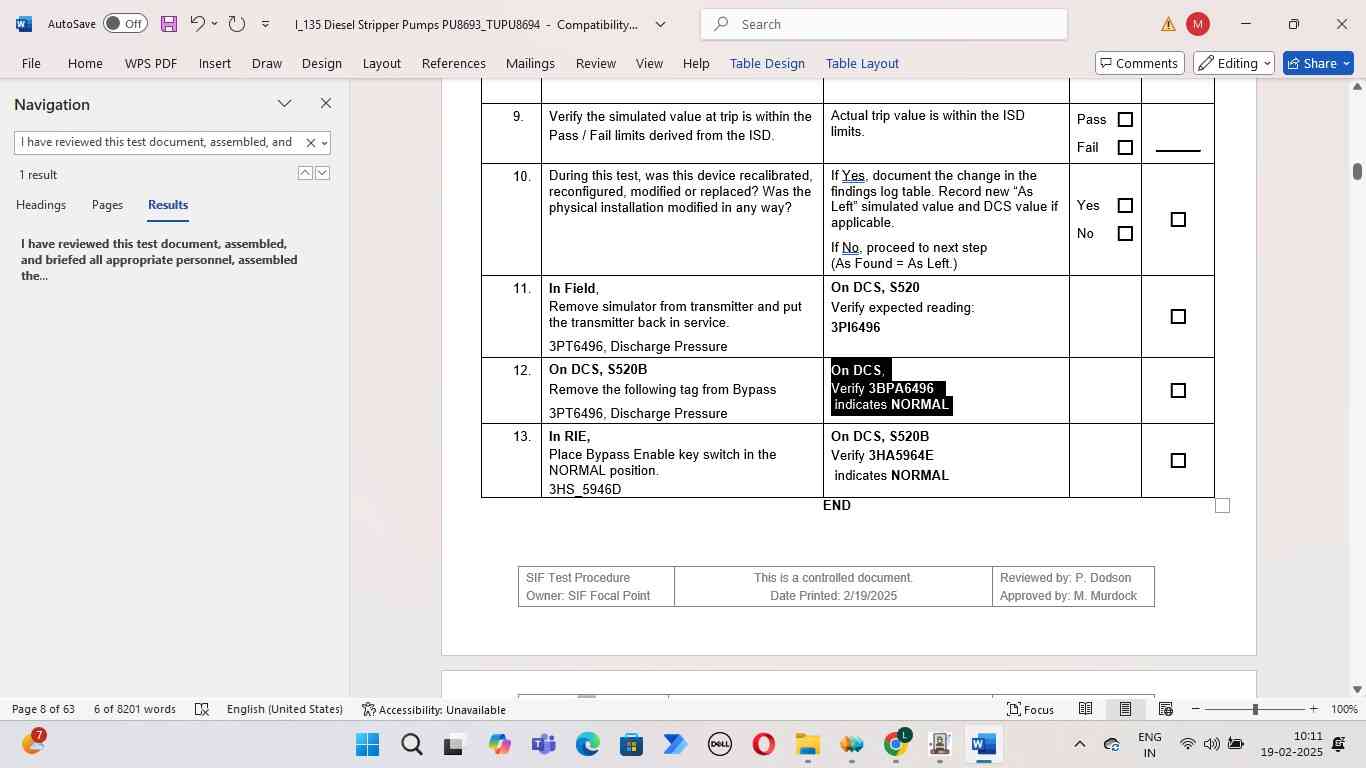Image resolution: width=1366 pixels, height=768 pixels.
Task: Click the word count in status bar
Action: pyautogui.click(x=135, y=709)
